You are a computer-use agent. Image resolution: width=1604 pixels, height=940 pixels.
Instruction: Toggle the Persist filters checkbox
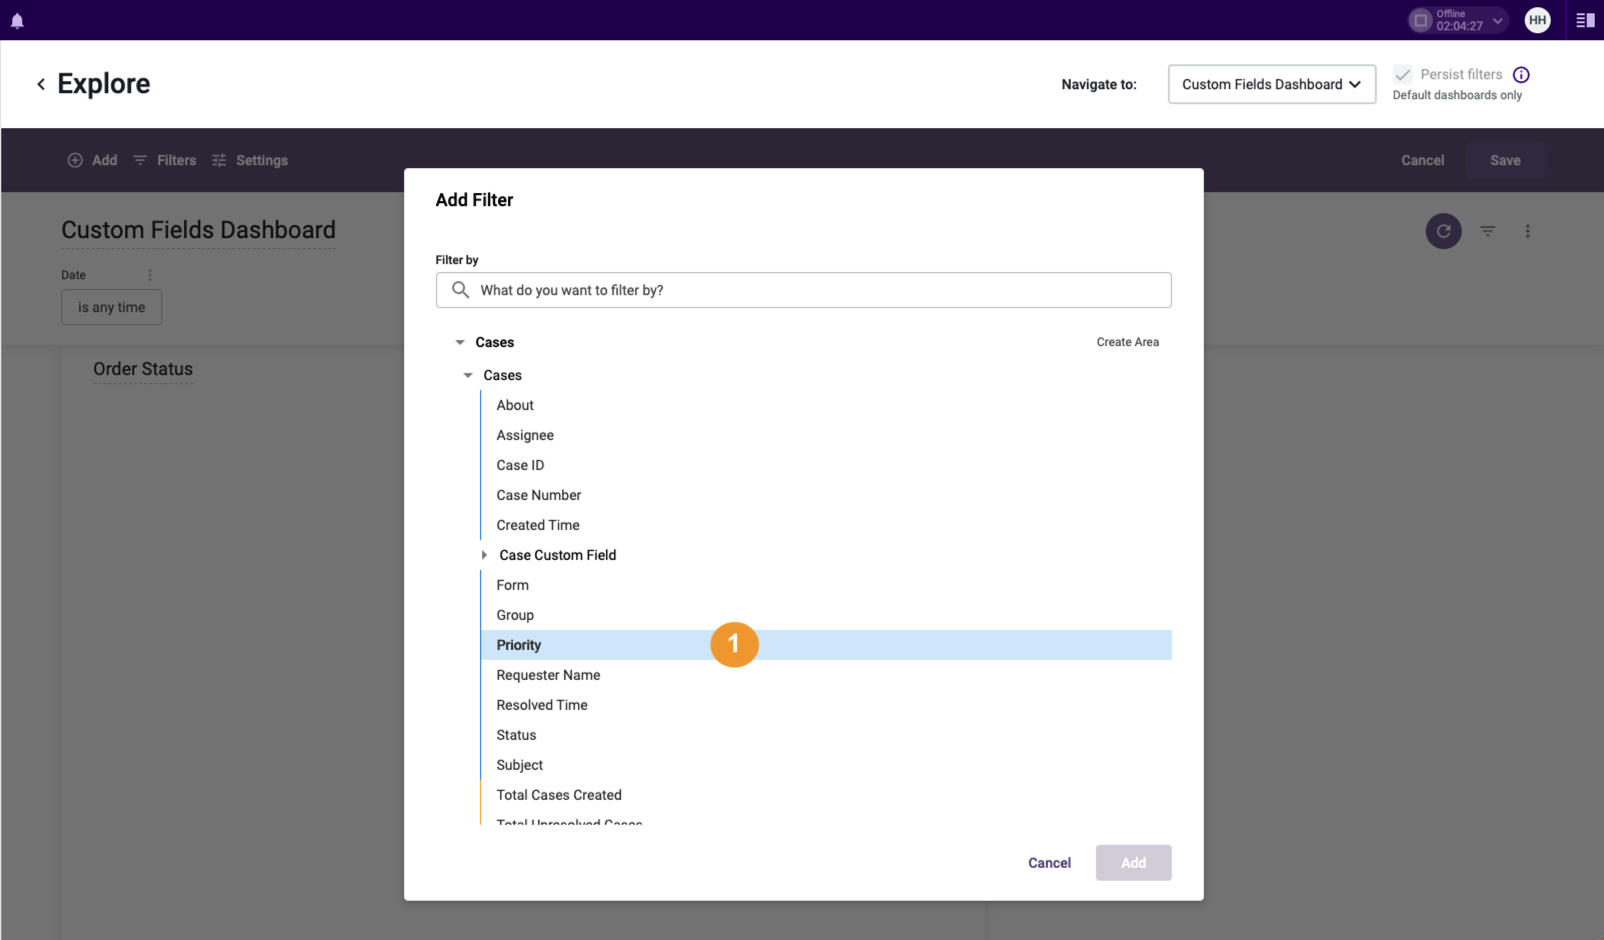tap(1403, 75)
